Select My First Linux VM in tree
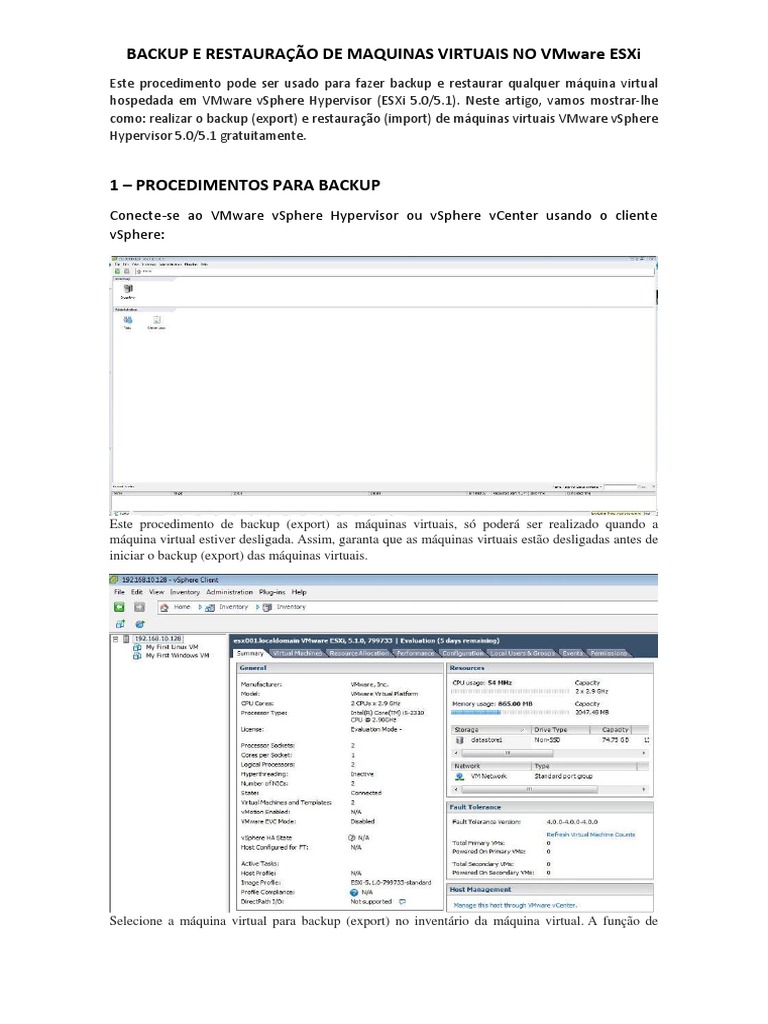Viewport: 768px width, 1024px height. tap(172, 647)
